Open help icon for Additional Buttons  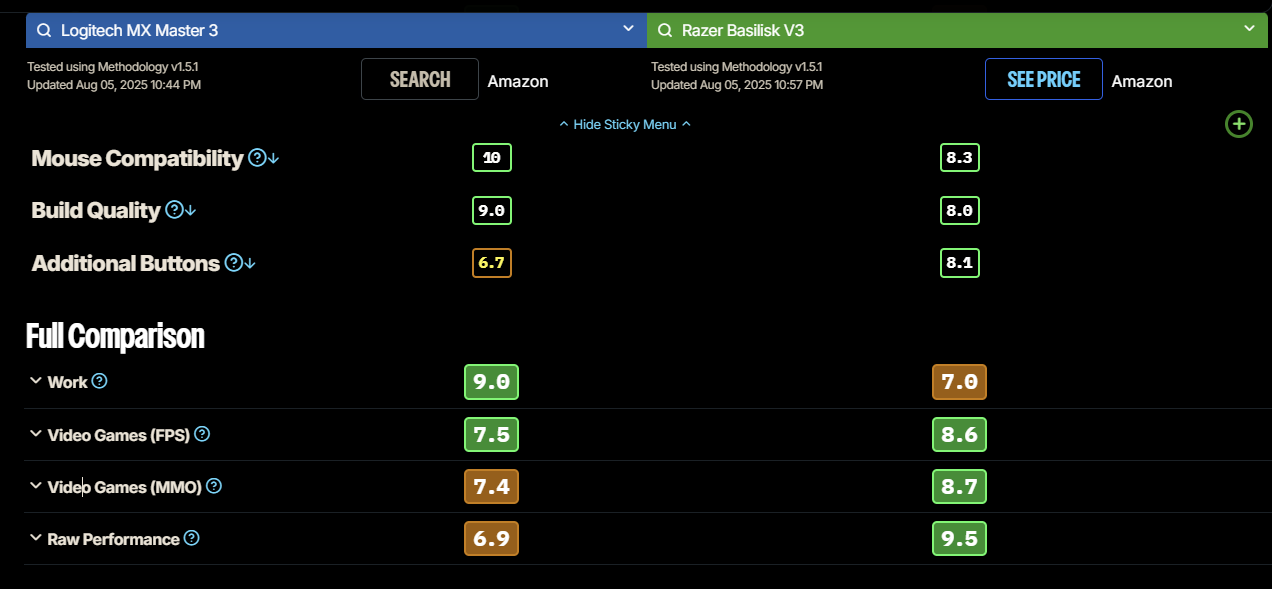coord(234,262)
